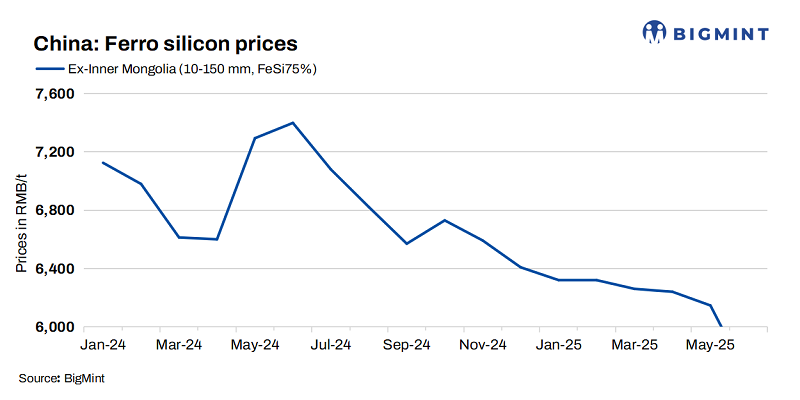
Task: Click the Mar-24 x-axis label
Action: 180,345
